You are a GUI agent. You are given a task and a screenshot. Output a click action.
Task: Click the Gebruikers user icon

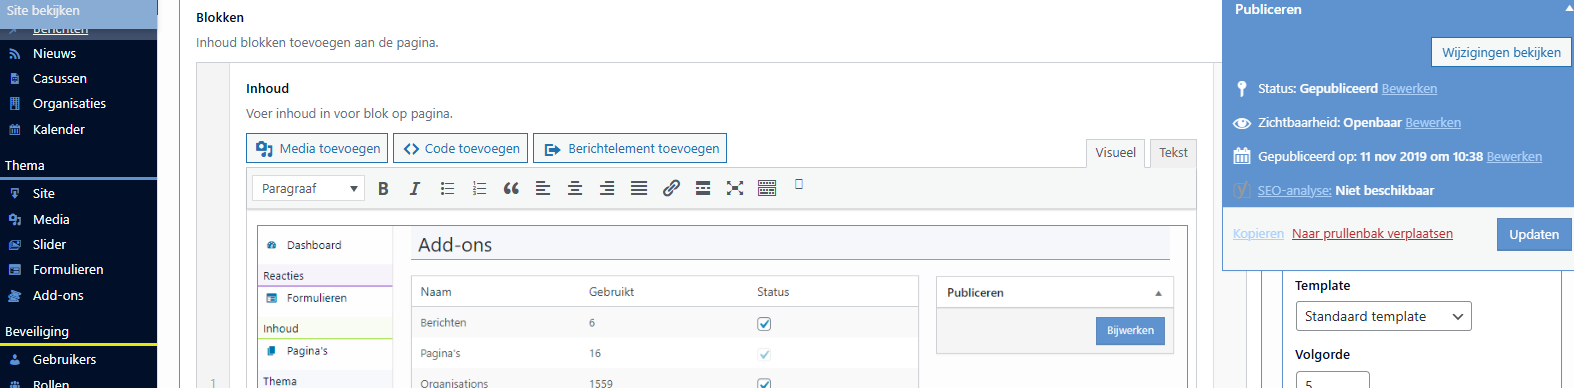pos(14,360)
